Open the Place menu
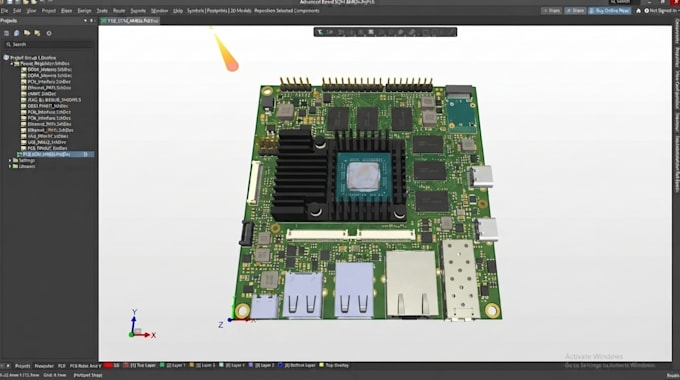The width and height of the screenshot is (680, 380). pyautogui.click(x=66, y=11)
